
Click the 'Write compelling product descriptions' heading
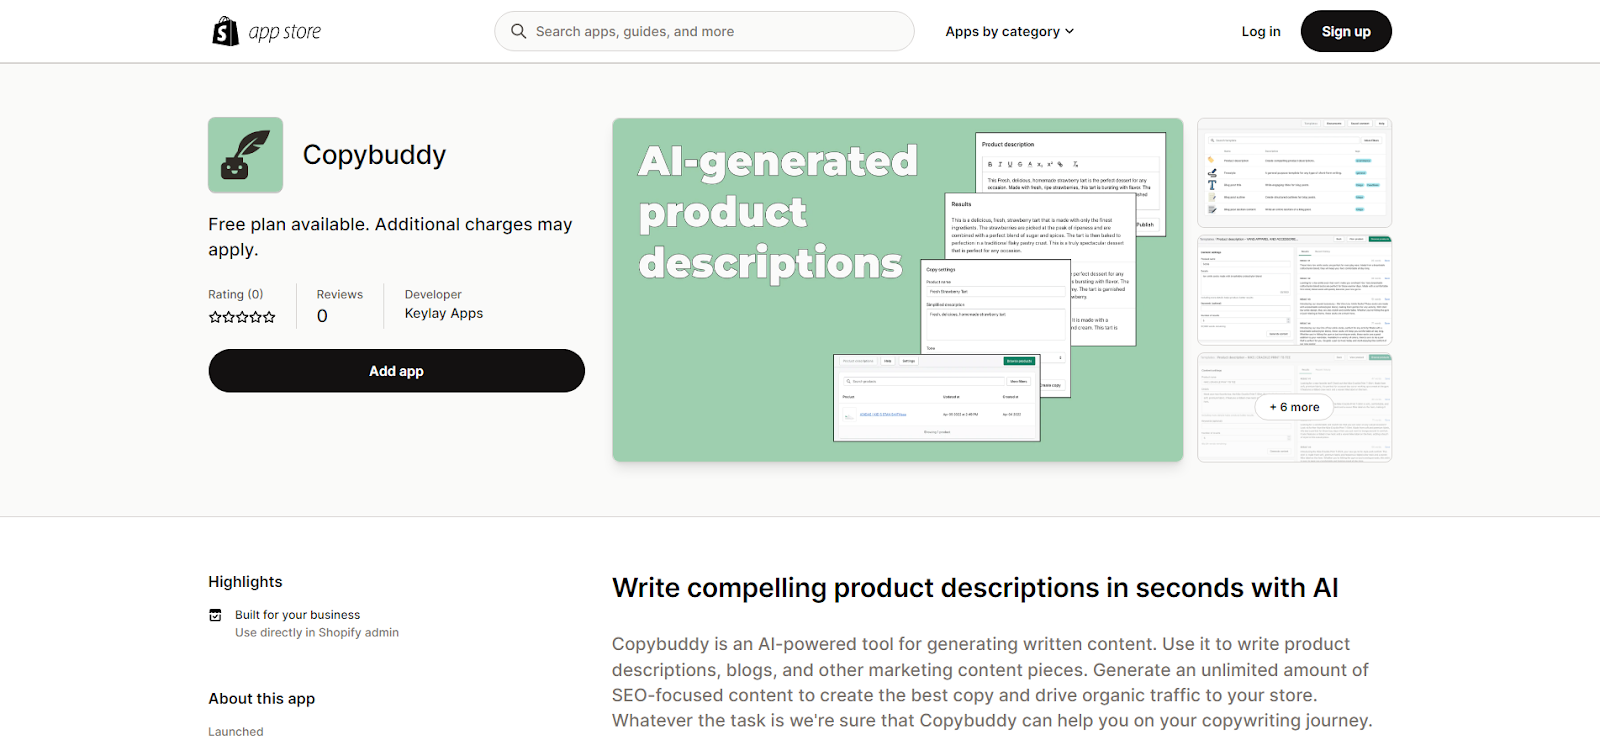(x=975, y=588)
